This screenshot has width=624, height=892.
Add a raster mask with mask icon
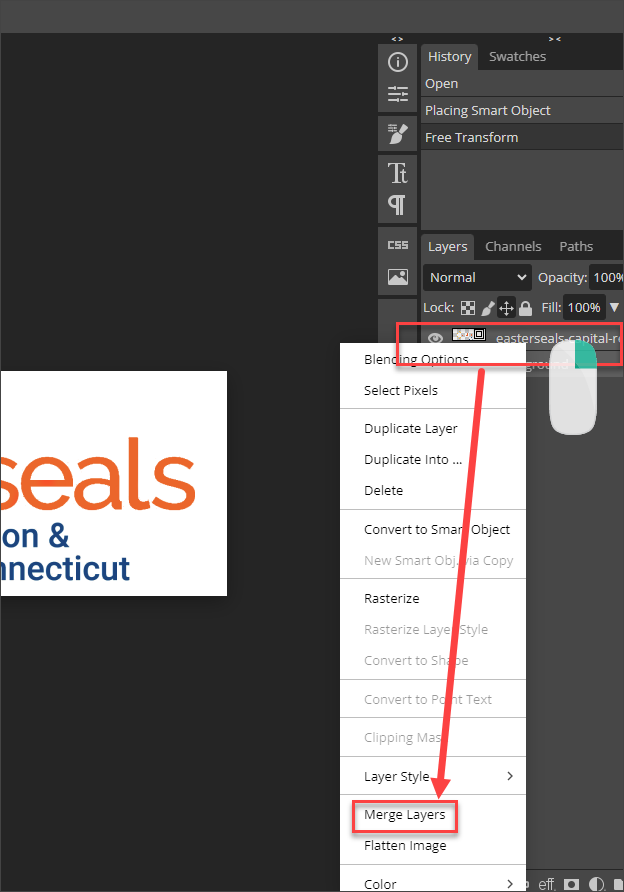click(571, 884)
